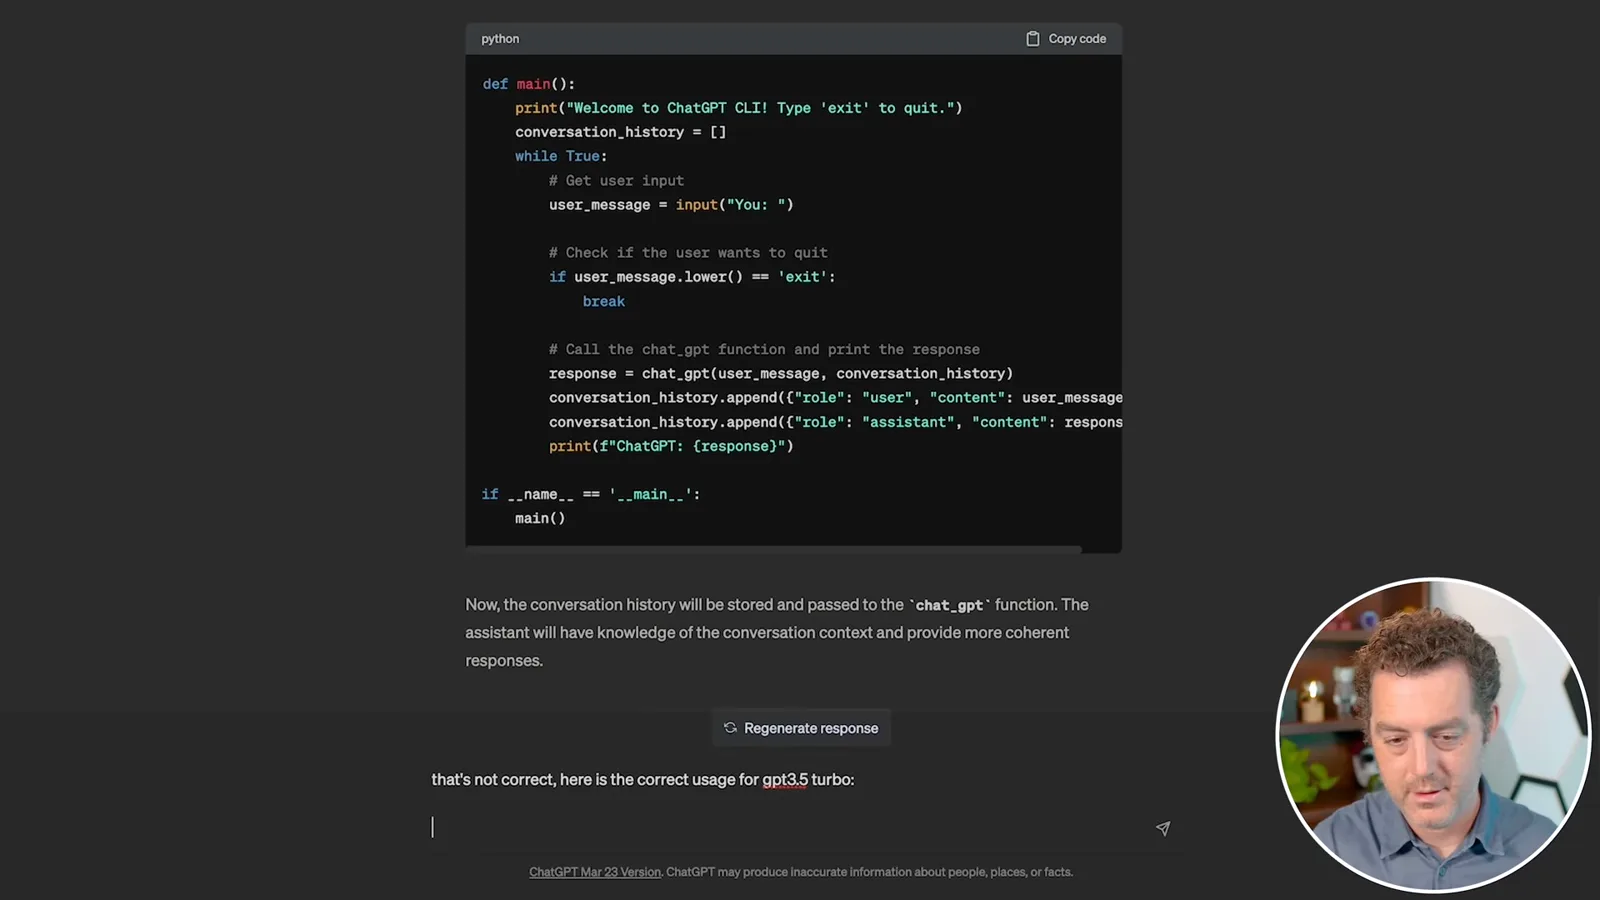Click the append line with role 'user'
This screenshot has width=1600, height=900.
[x=835, y=398]
